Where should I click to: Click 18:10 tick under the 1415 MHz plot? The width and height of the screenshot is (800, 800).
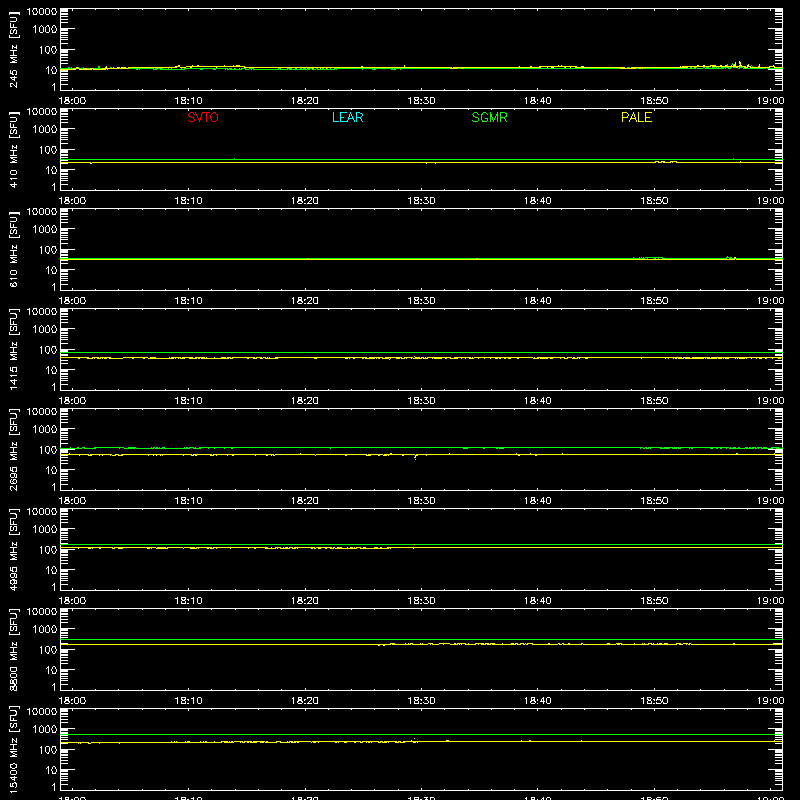point(188,401)
